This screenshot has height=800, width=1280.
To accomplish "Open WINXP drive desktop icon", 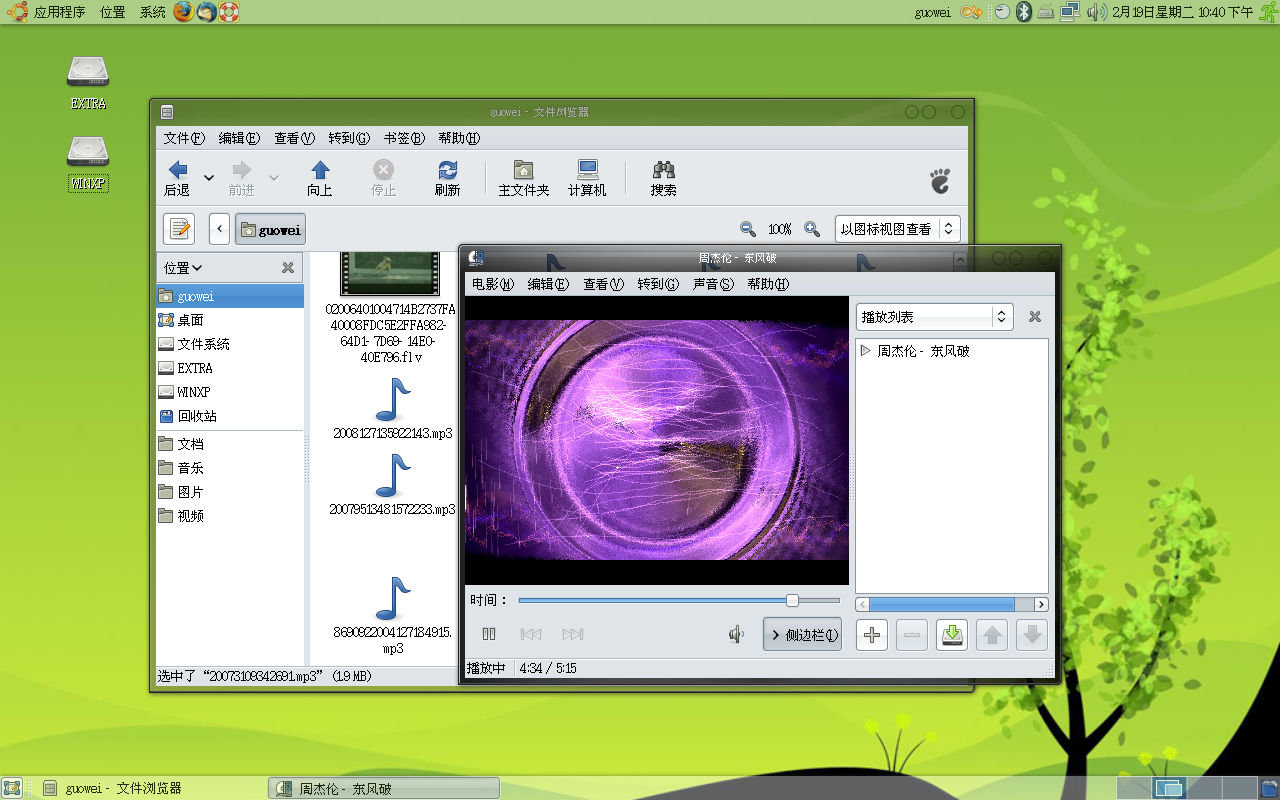I will (x=88, y=164).
